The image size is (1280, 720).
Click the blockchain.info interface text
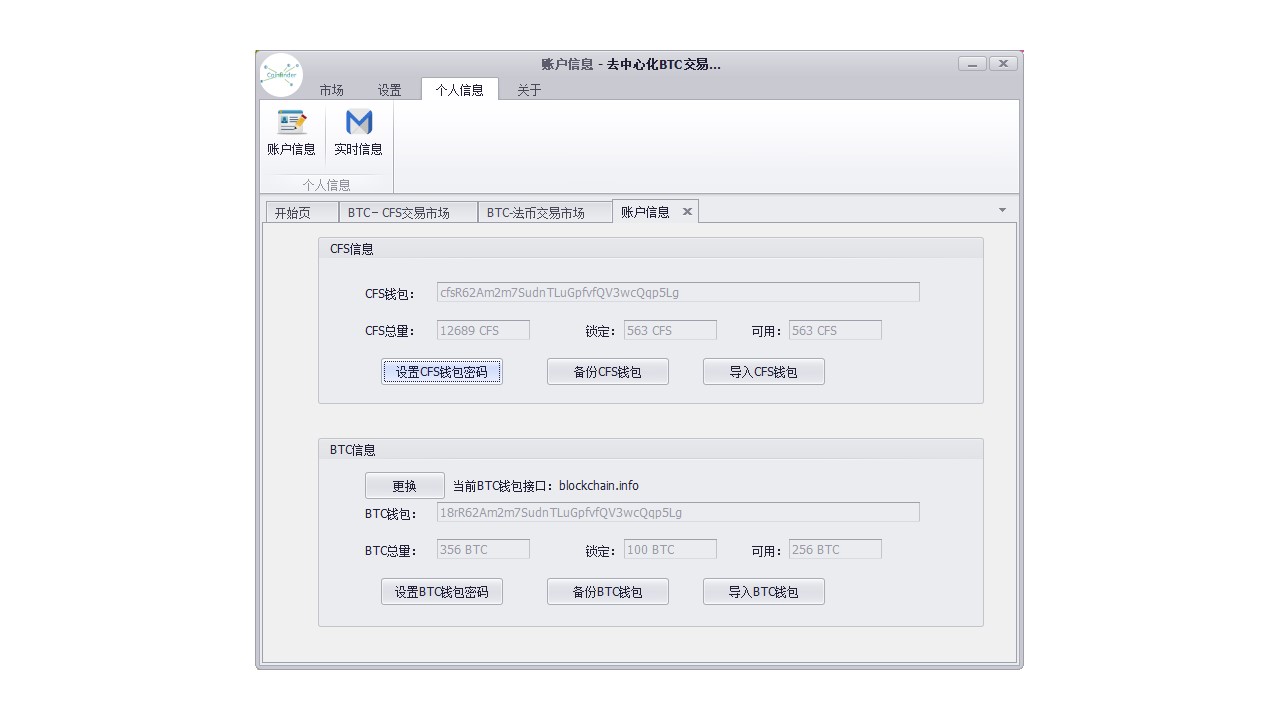pyautogui.click(x=599, y=486)
